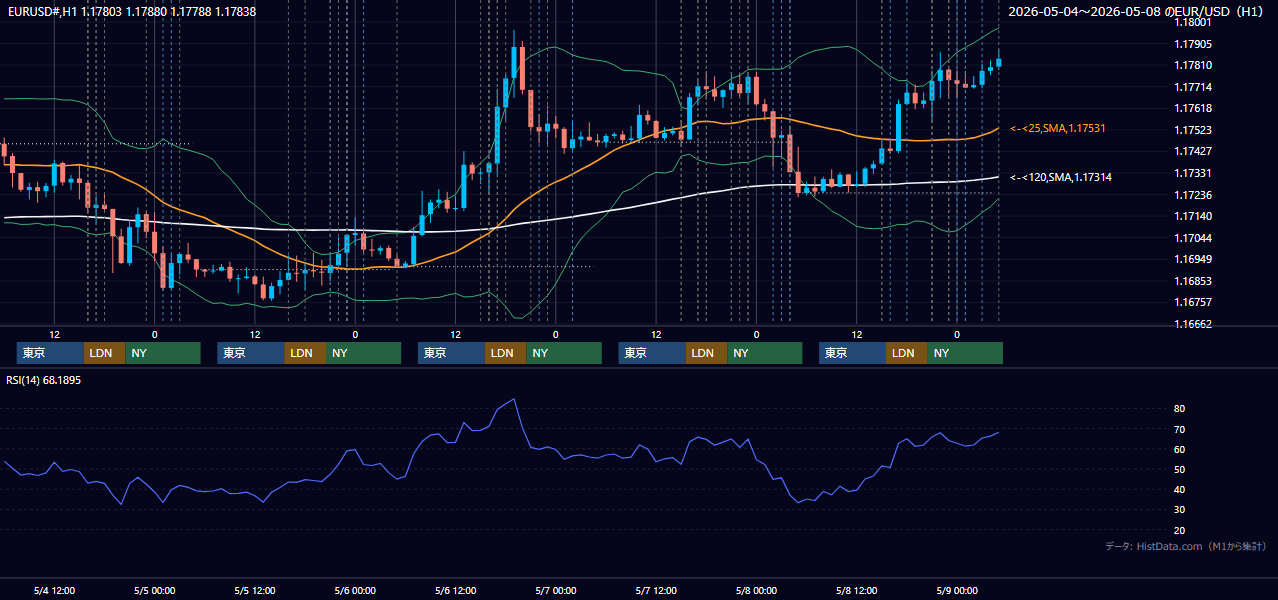1278x600 pixels.
Task: Click the RSI scale value 80
Action: coord(1180,409)
